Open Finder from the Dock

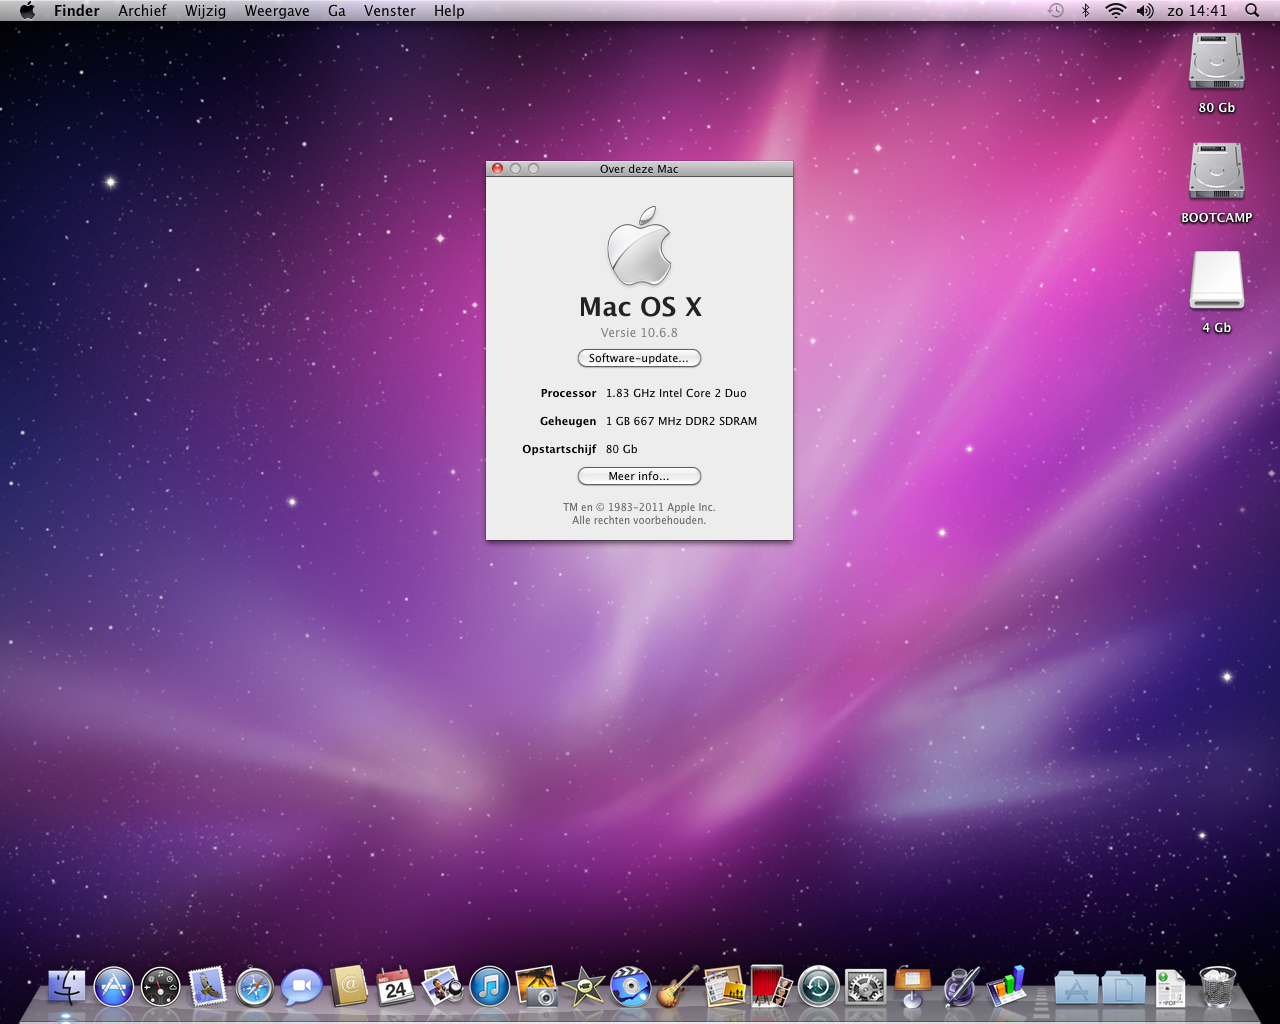pyautogui.click(x=67, y=987)
